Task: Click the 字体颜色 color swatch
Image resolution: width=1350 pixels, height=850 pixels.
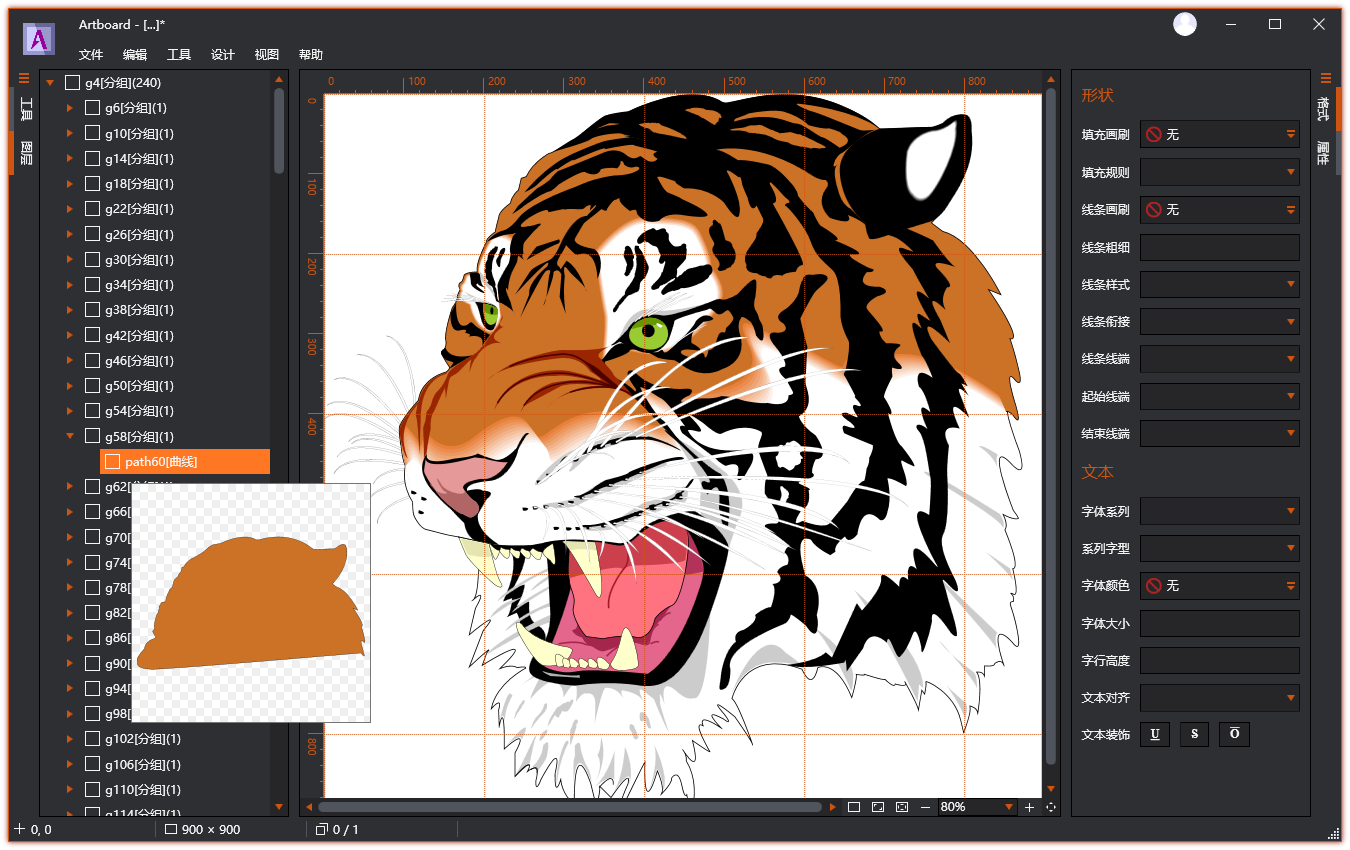Action: [1154, 586]
